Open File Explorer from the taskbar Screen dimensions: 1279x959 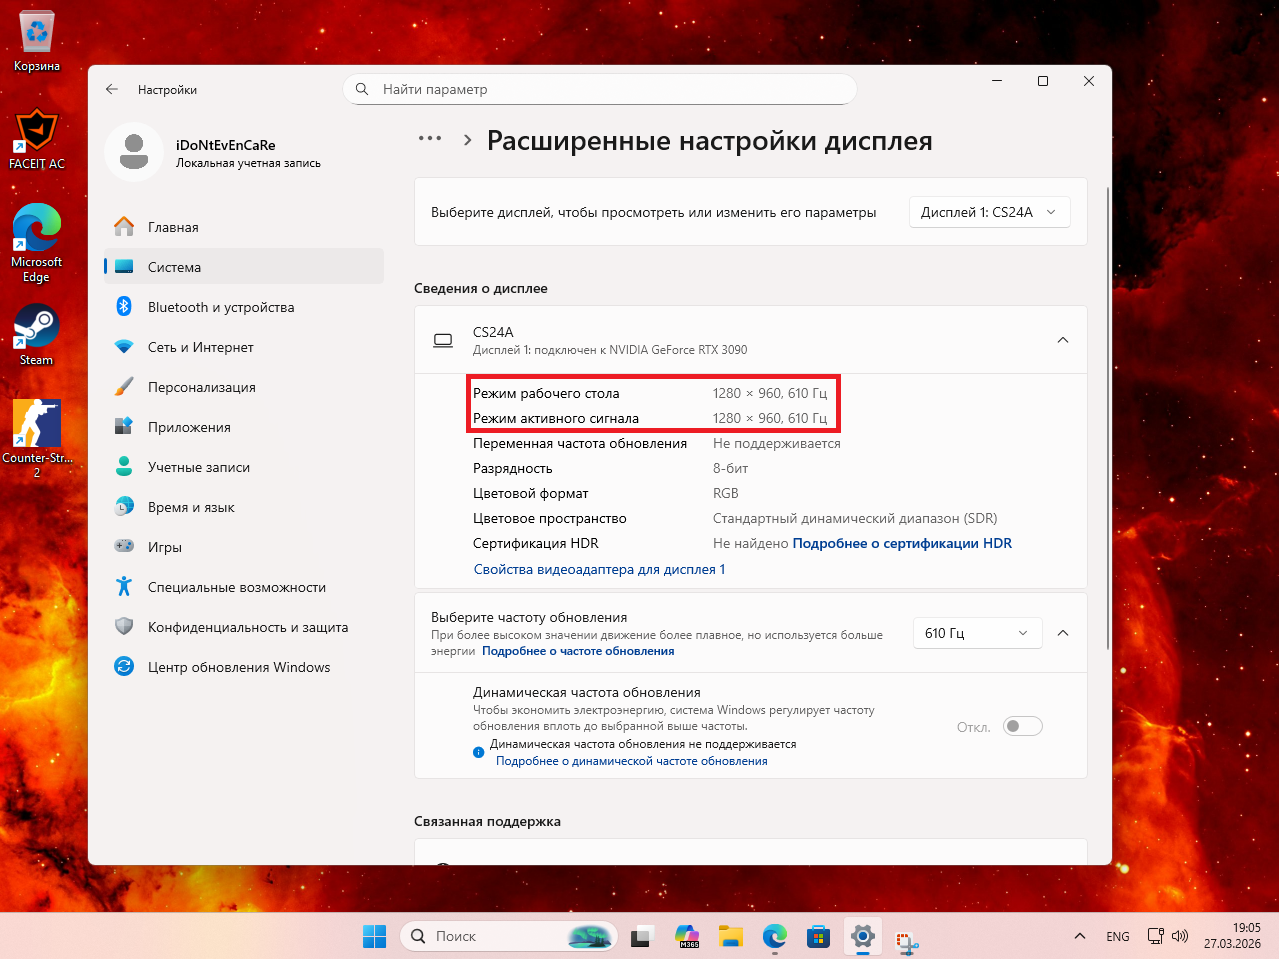tap(731, 936)
